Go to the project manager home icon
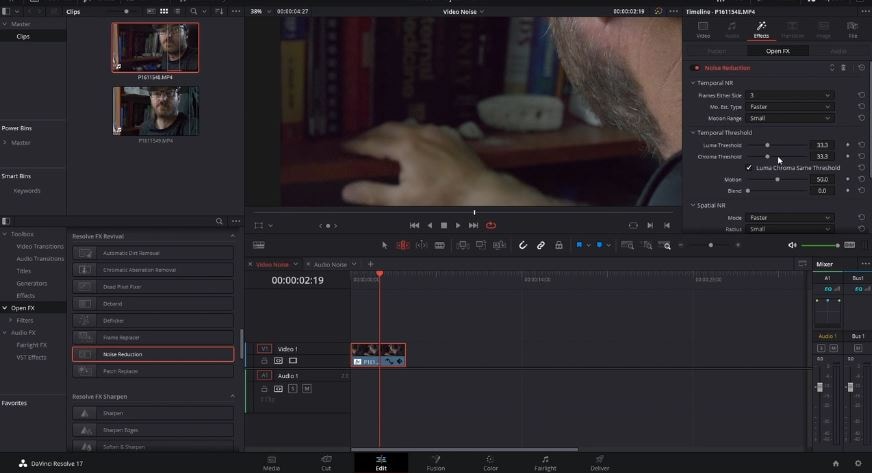 835,463
